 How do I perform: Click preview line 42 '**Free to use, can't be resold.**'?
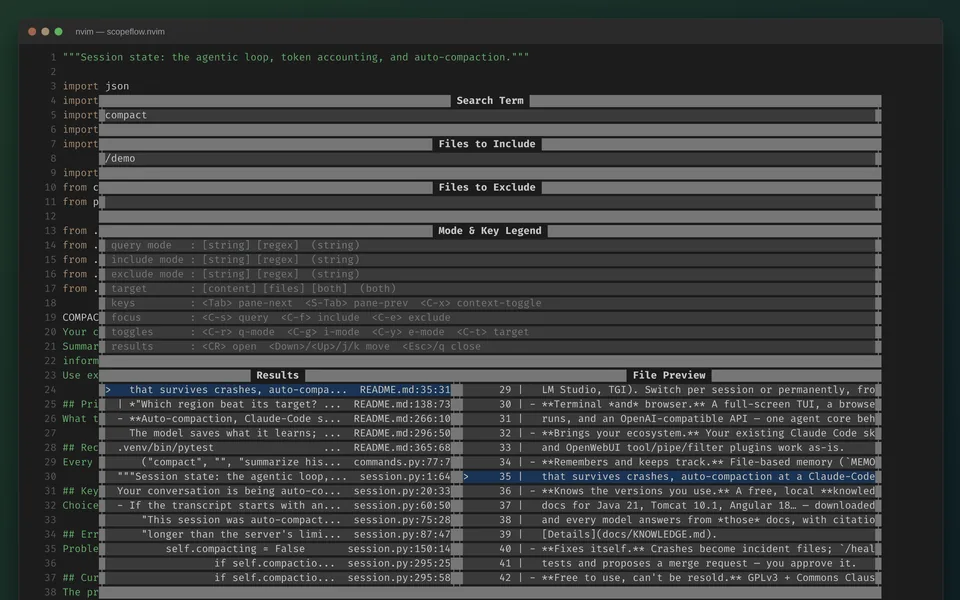point(669,578)
